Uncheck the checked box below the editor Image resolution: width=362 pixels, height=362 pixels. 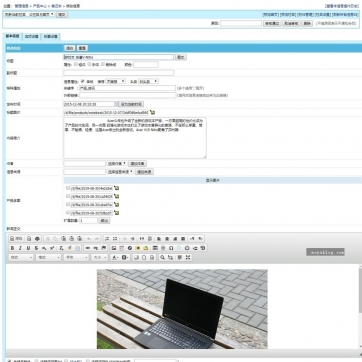[x=9, y=361]
